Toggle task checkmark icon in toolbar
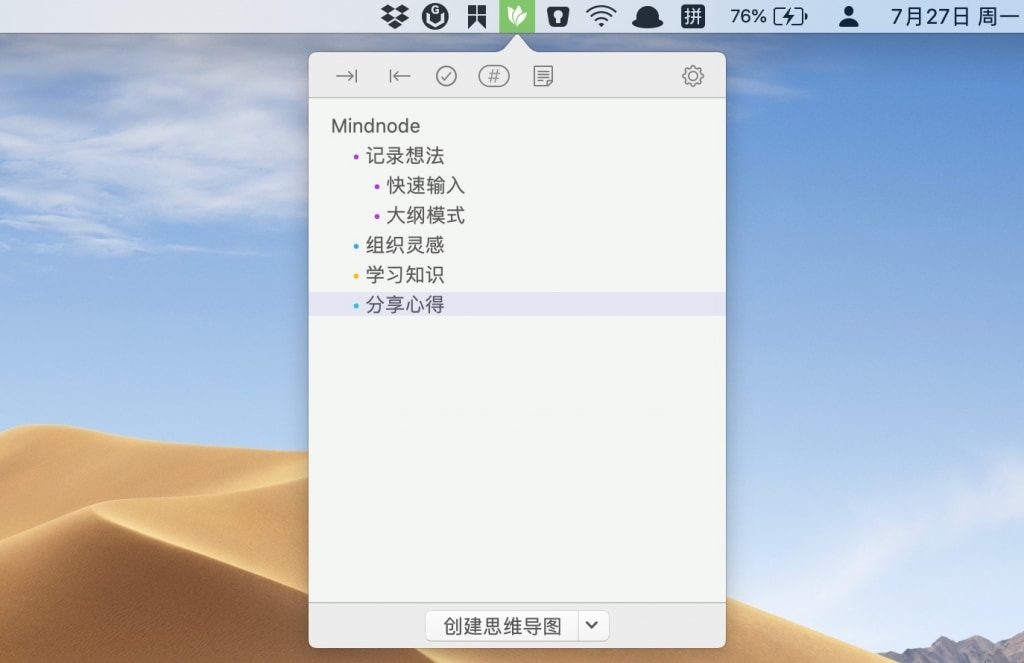 point(446,76)
